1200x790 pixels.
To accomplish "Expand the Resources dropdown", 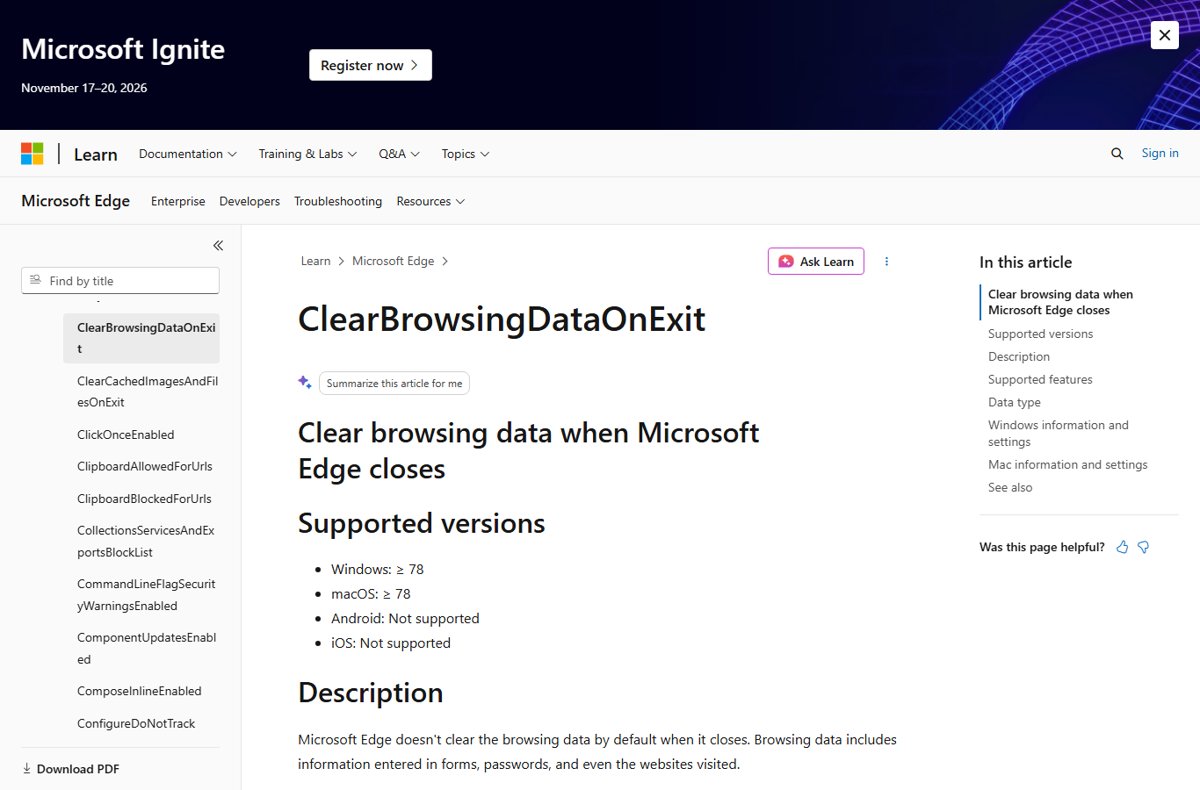I will point(431,201).
